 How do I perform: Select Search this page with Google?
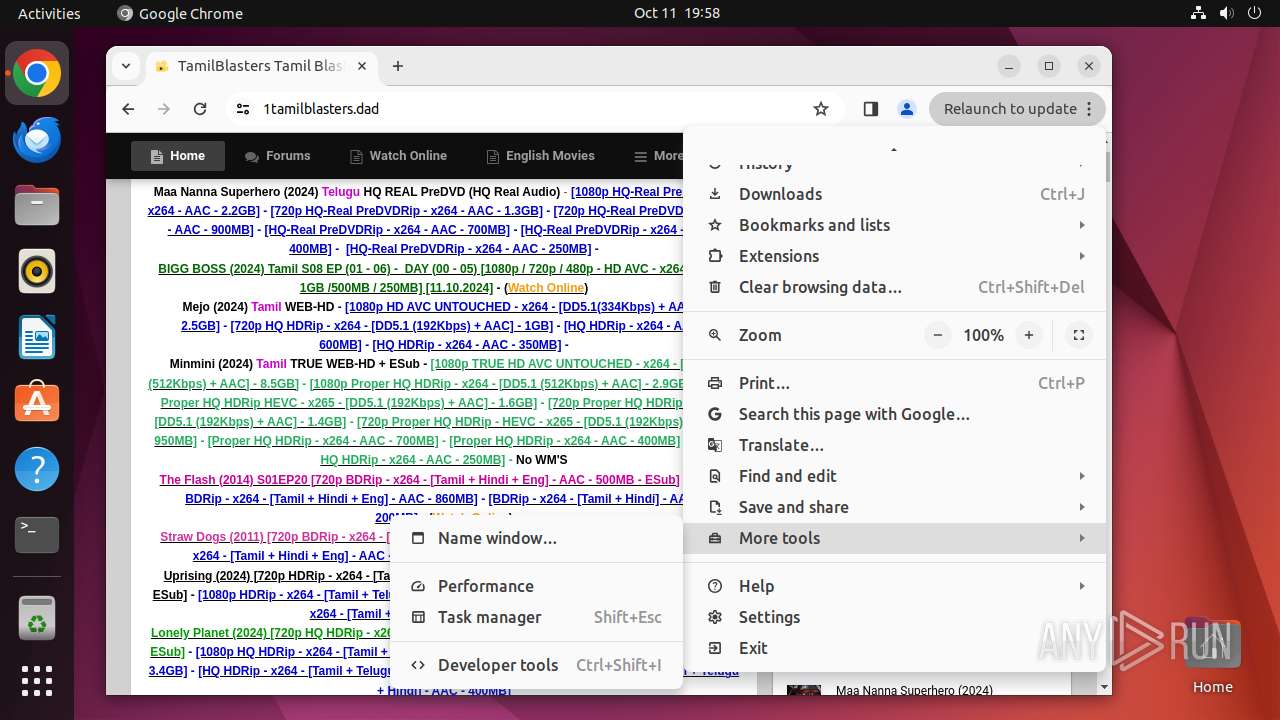[895, 414]
